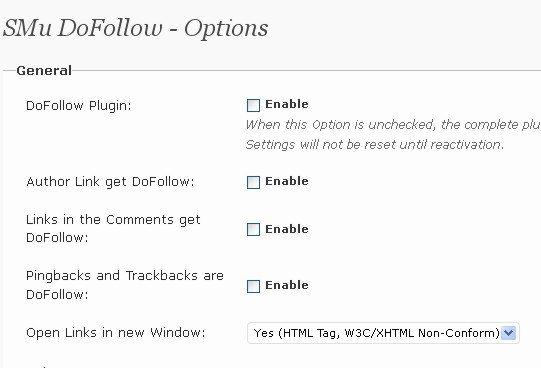The image size is (541, 368).
Task: Click the 'Settings will not be reset' note
Action: [375, 144]
